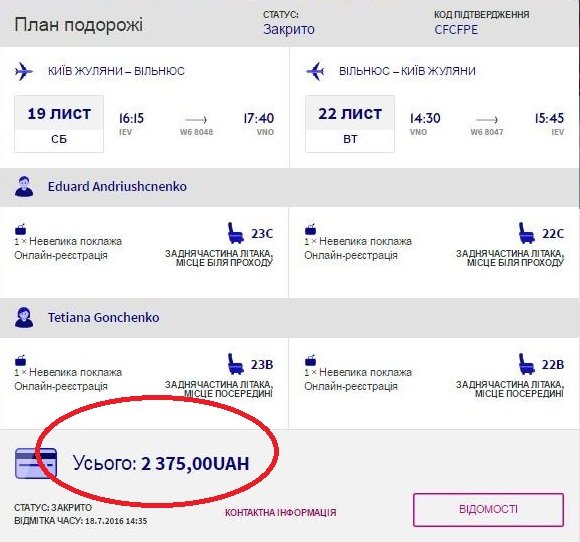Click the arrow icon above flight W6 8048
The width and height of the screenshot is (580, 542).
[x=196, y=119]
